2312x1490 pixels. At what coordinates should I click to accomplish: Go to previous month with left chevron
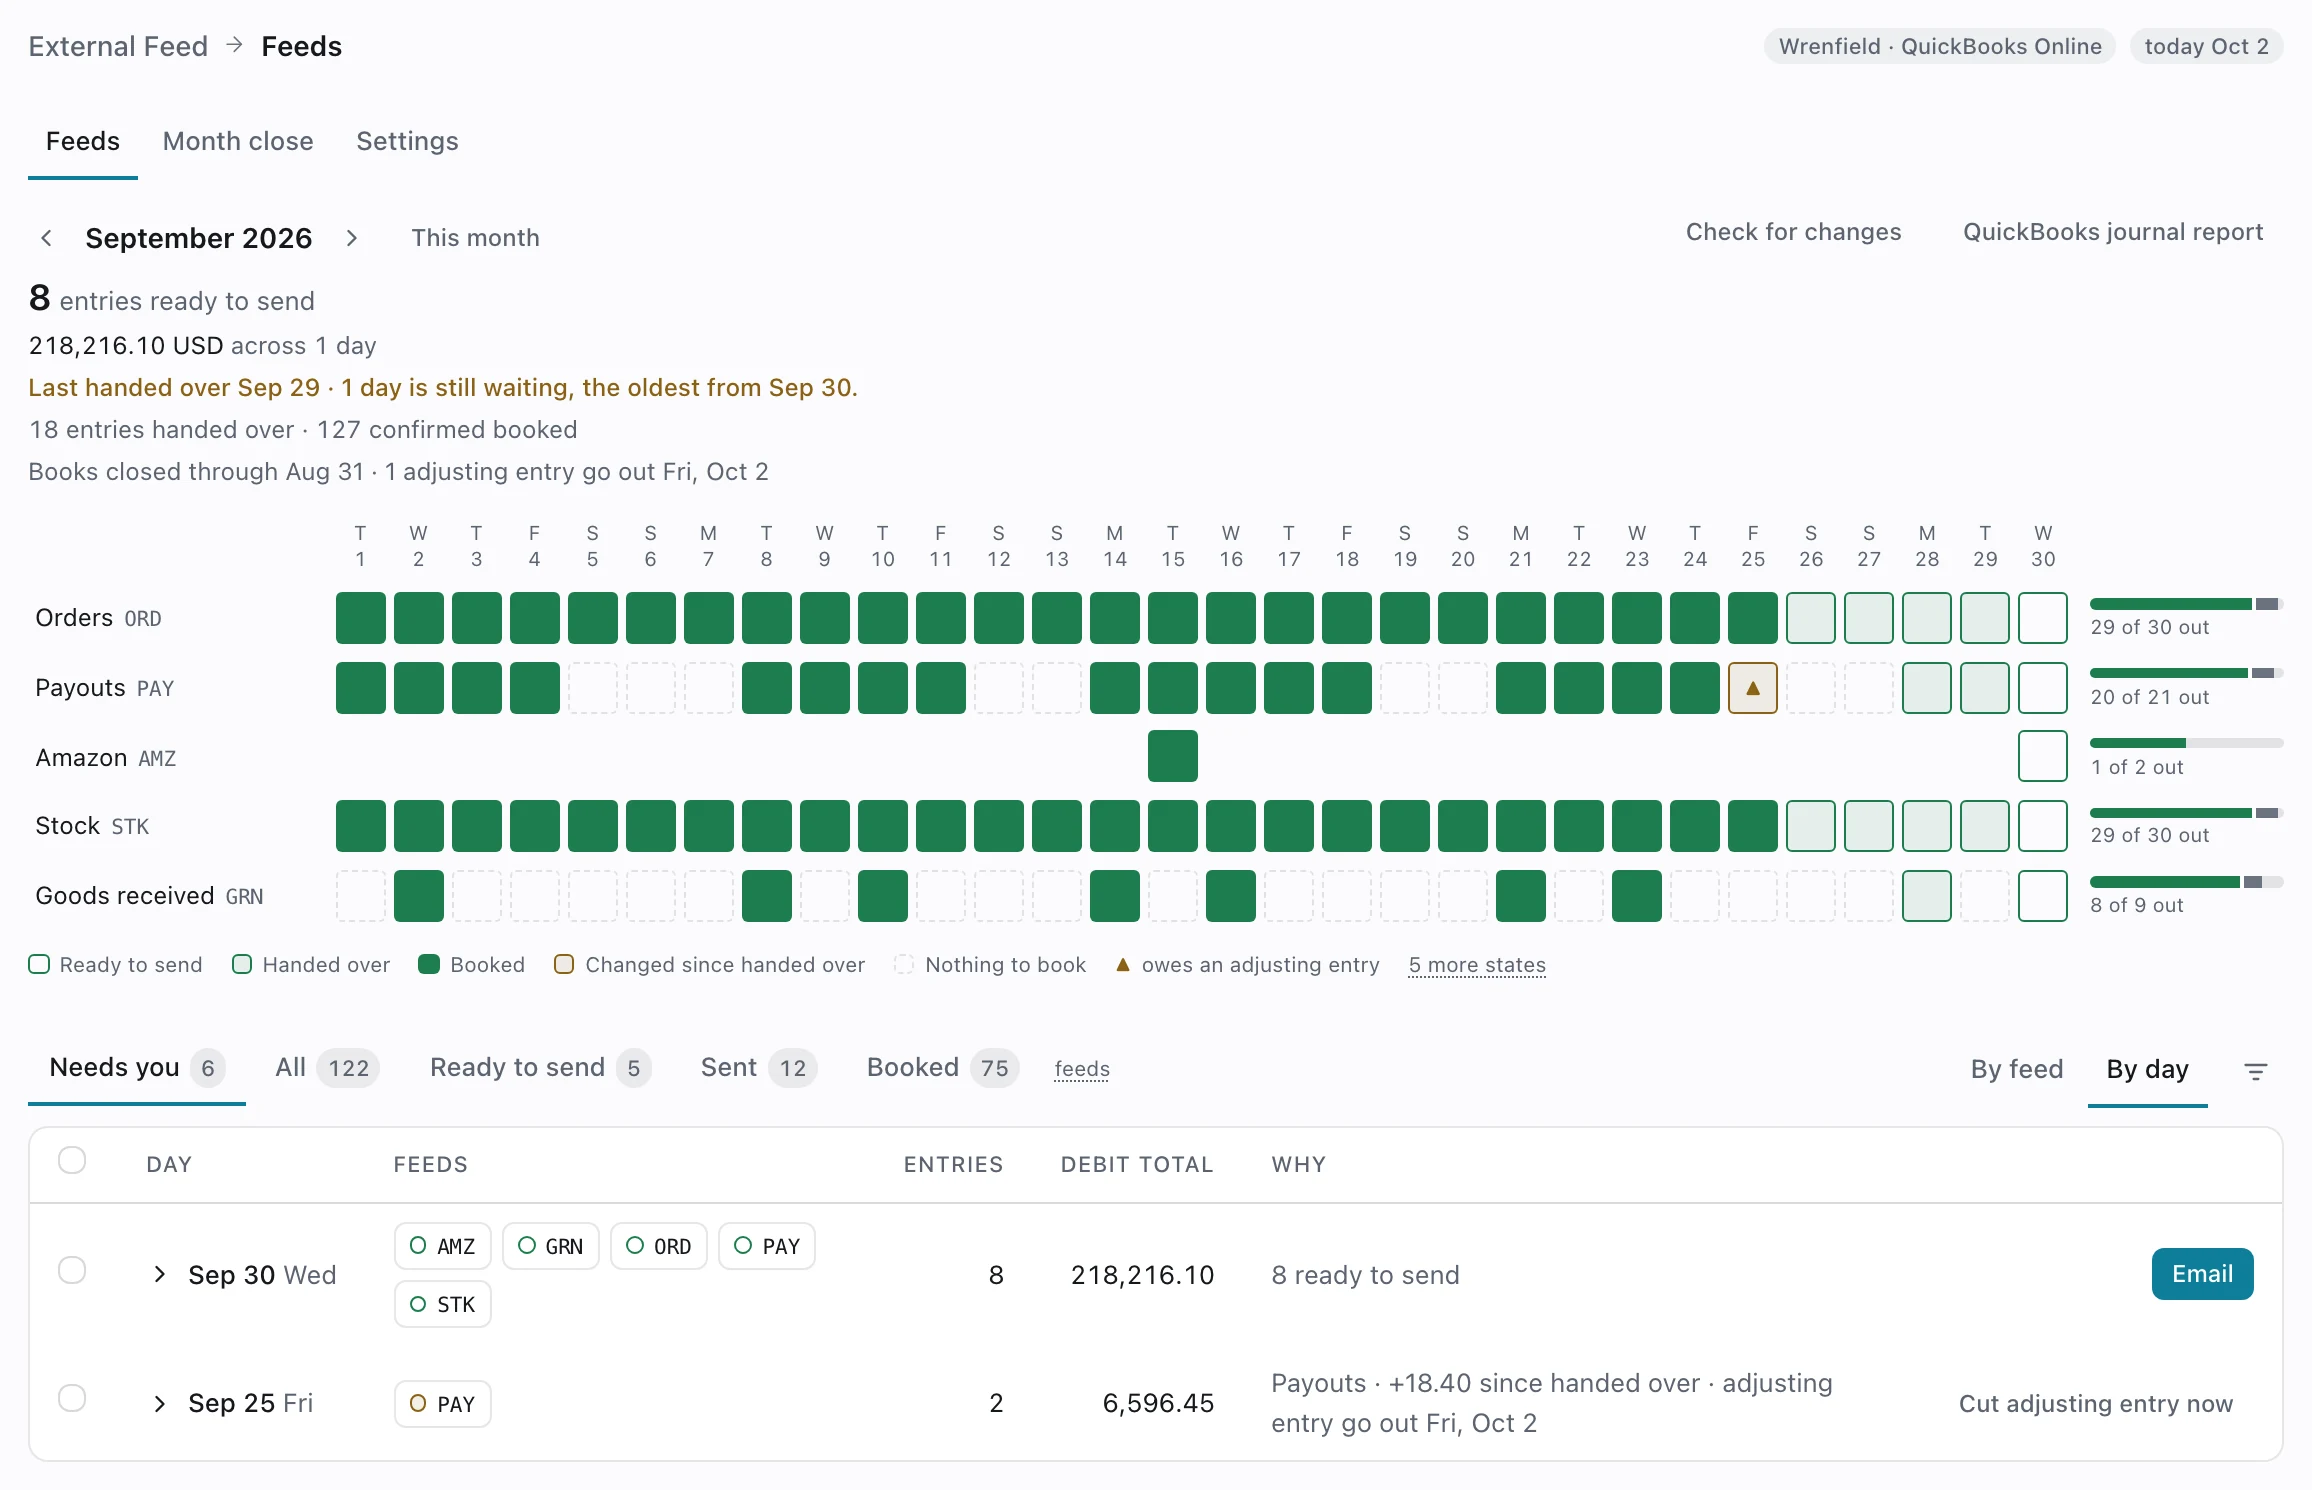46,238
